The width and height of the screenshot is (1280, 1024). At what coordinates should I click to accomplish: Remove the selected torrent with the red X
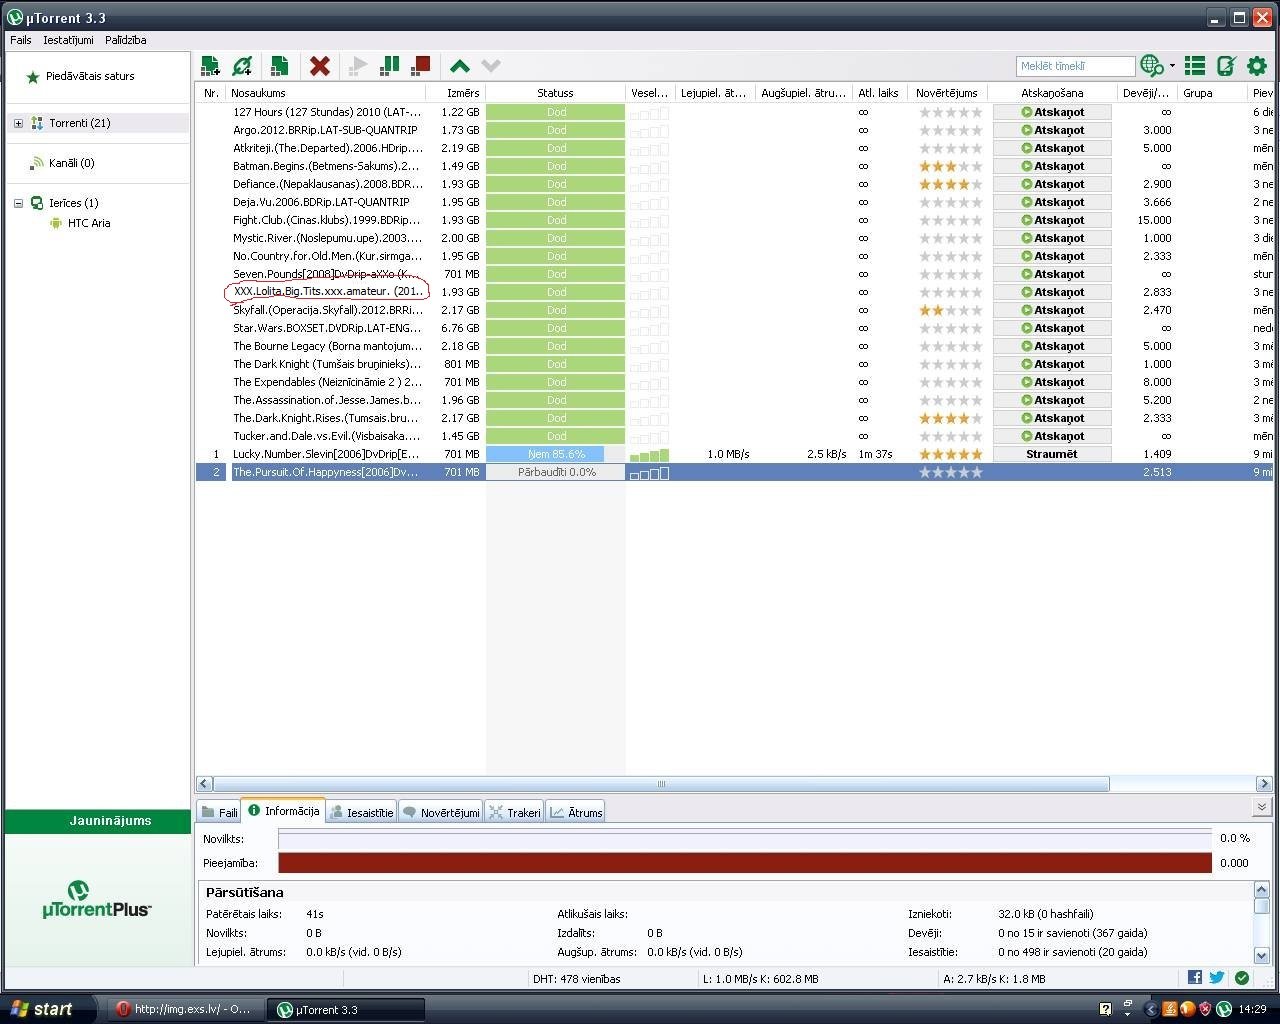[320, 66]
